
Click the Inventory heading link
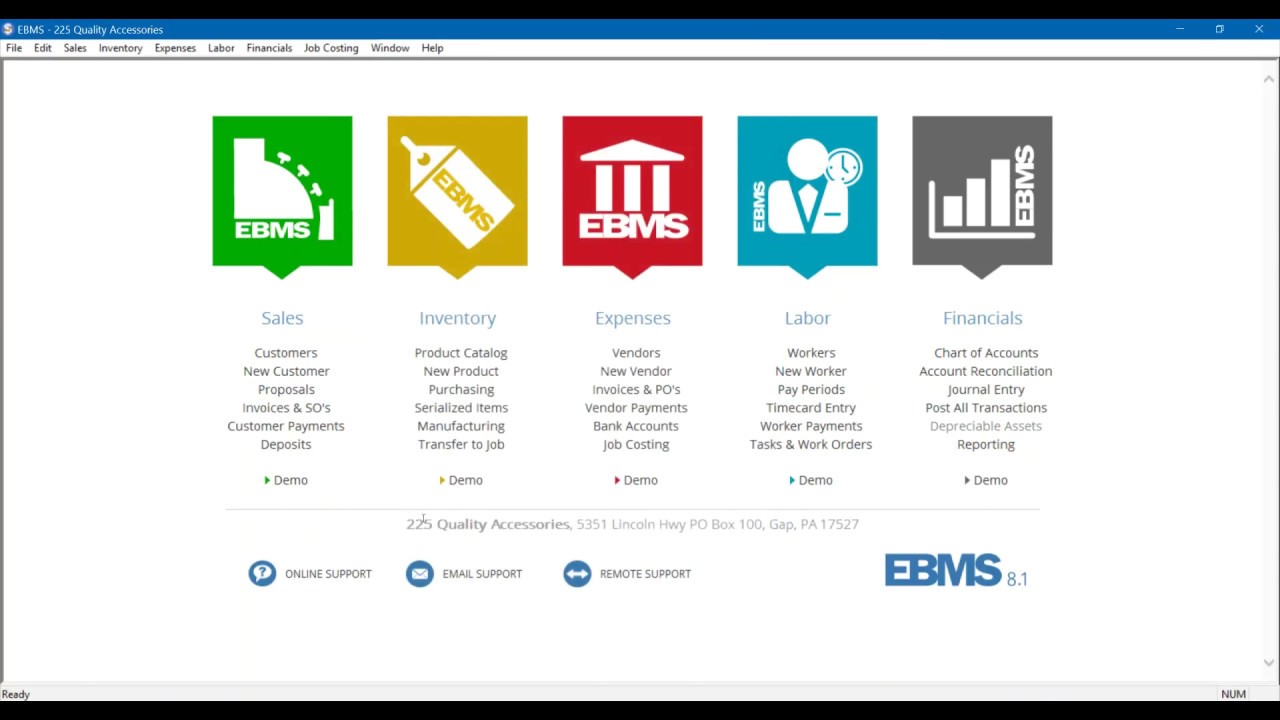pyautogui.click(x=457, y=318)
